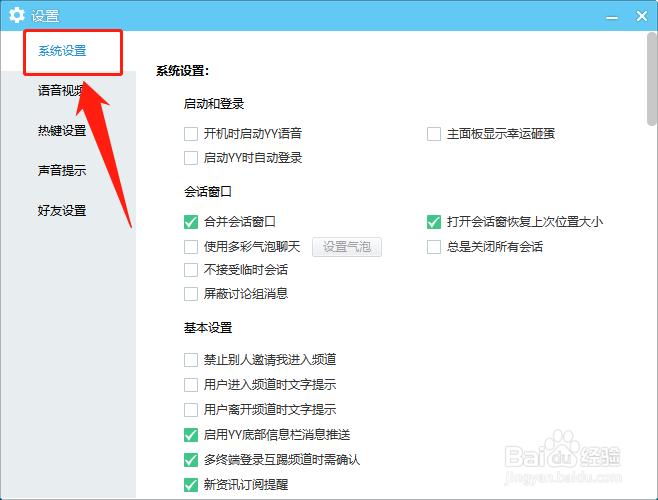Switch to the 语音视频 tab
Image resolution: width=658 pixels, height=500 pixels.
point(62,90)
